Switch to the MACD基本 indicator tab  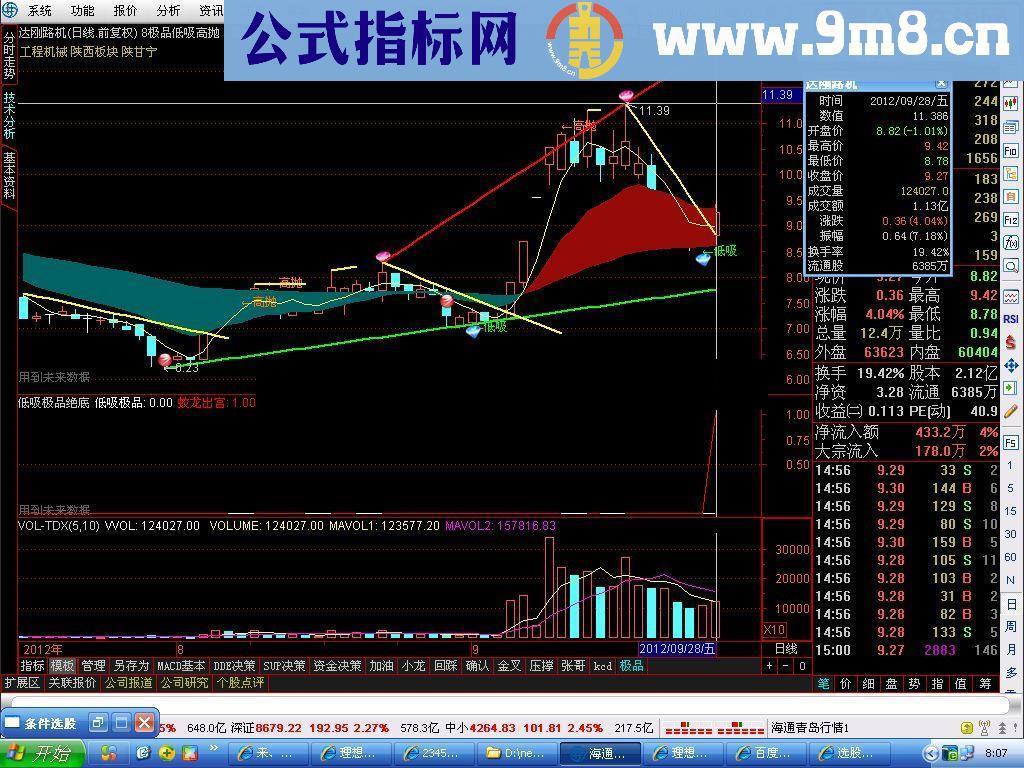pyautogui.click(x=181, y=666)
